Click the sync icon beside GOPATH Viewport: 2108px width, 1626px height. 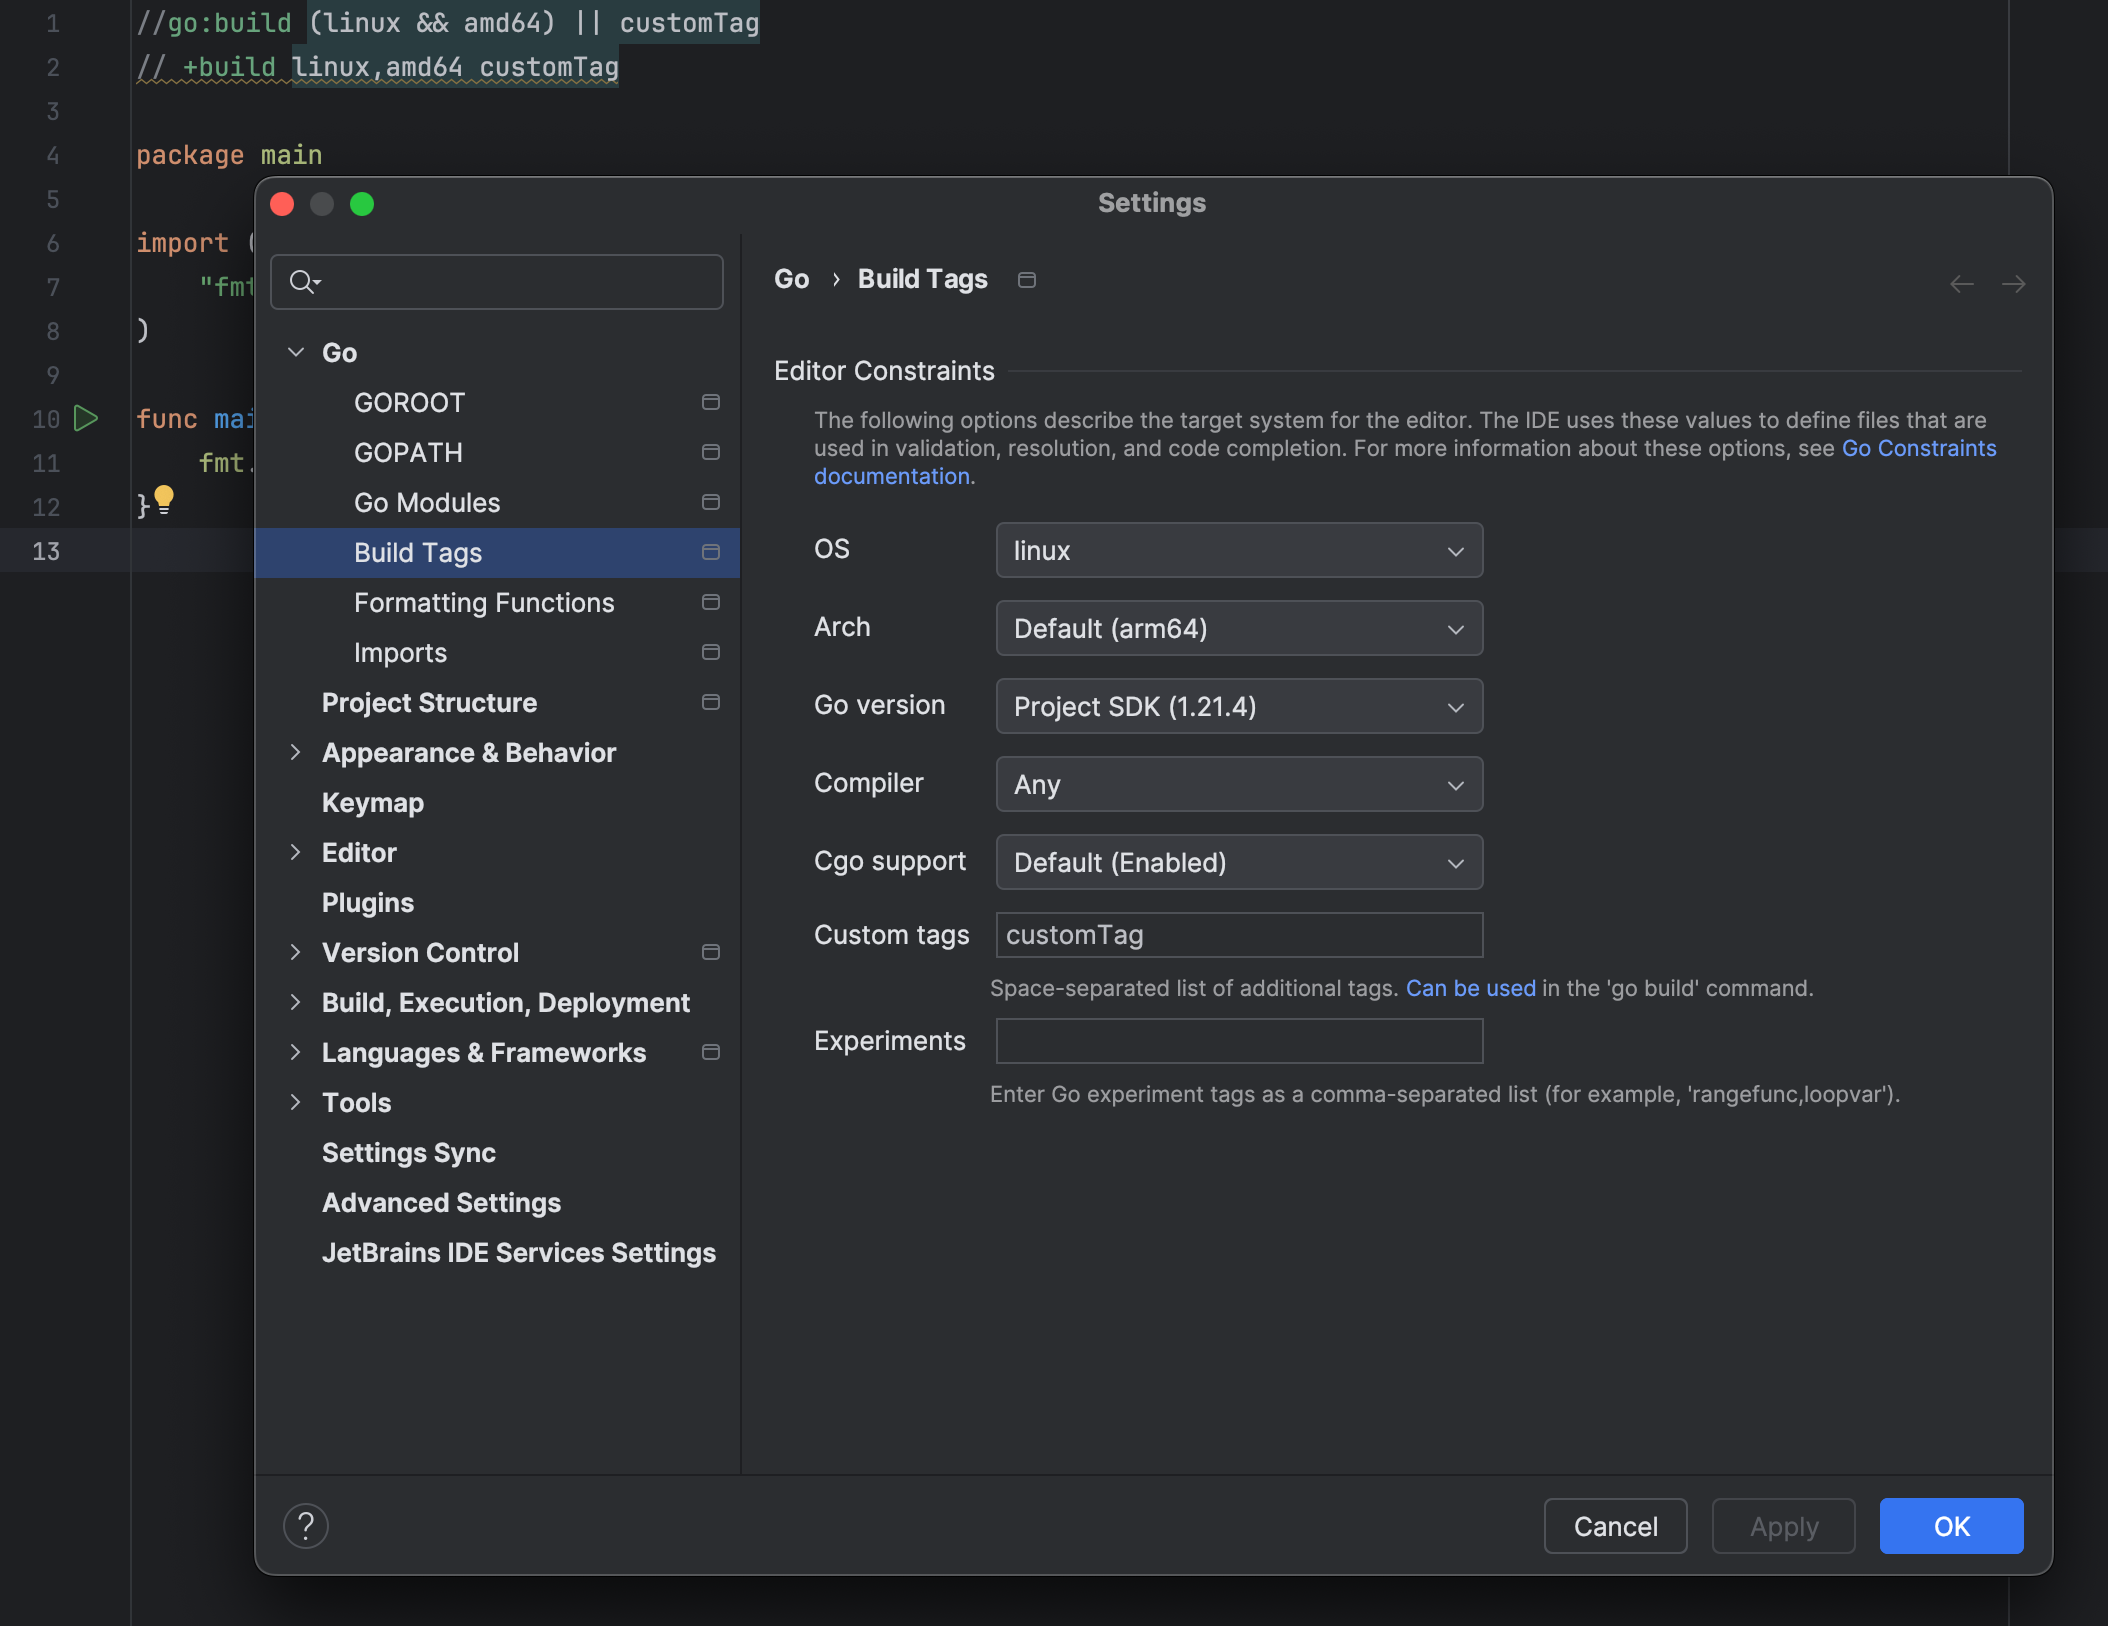pyautogui.click(x=710, y=452)
